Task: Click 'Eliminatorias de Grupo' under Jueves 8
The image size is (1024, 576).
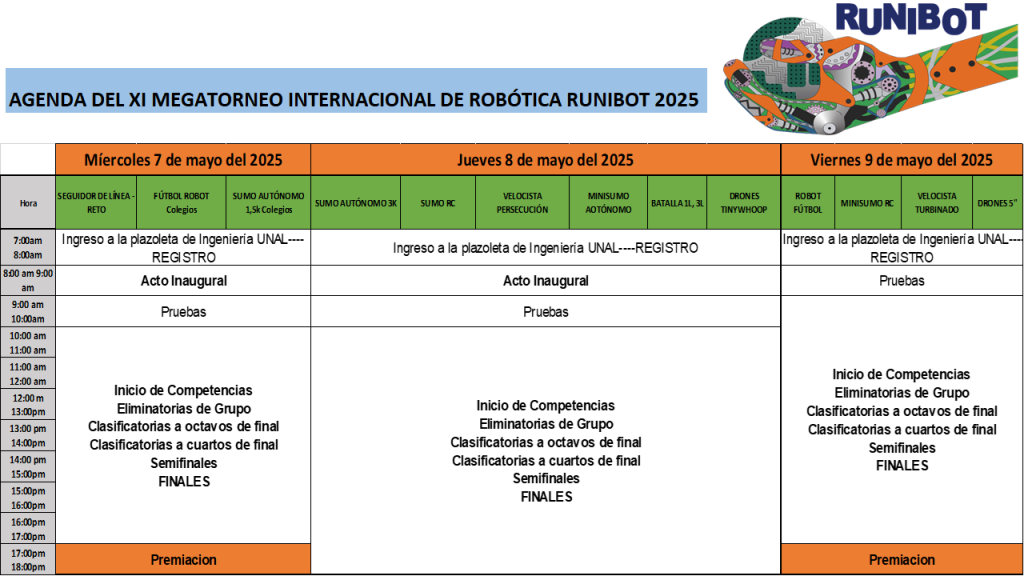Action: pyautogui.click(x=546, y=424)
